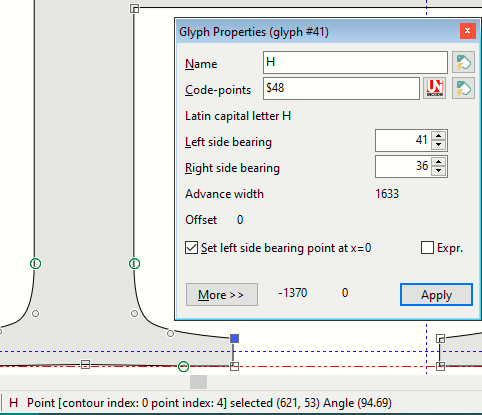The image size is (482, 415).
Task: Close the Glyph Properties dialog
Action: 467,31
